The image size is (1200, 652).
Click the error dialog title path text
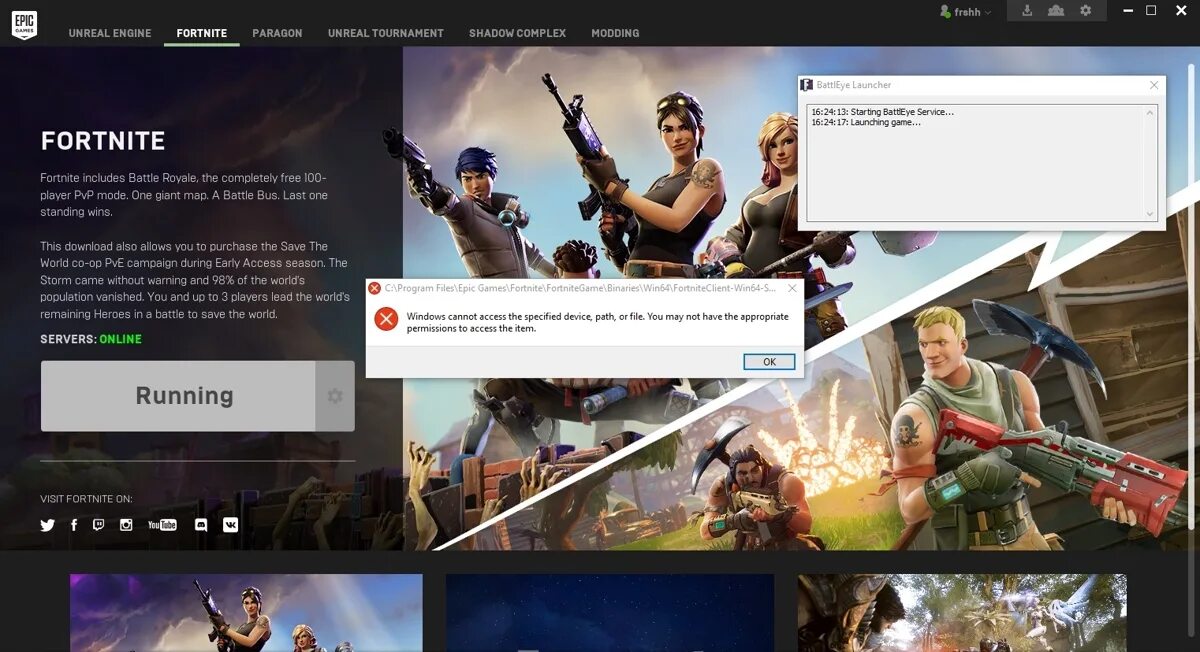tap(580, 288)
